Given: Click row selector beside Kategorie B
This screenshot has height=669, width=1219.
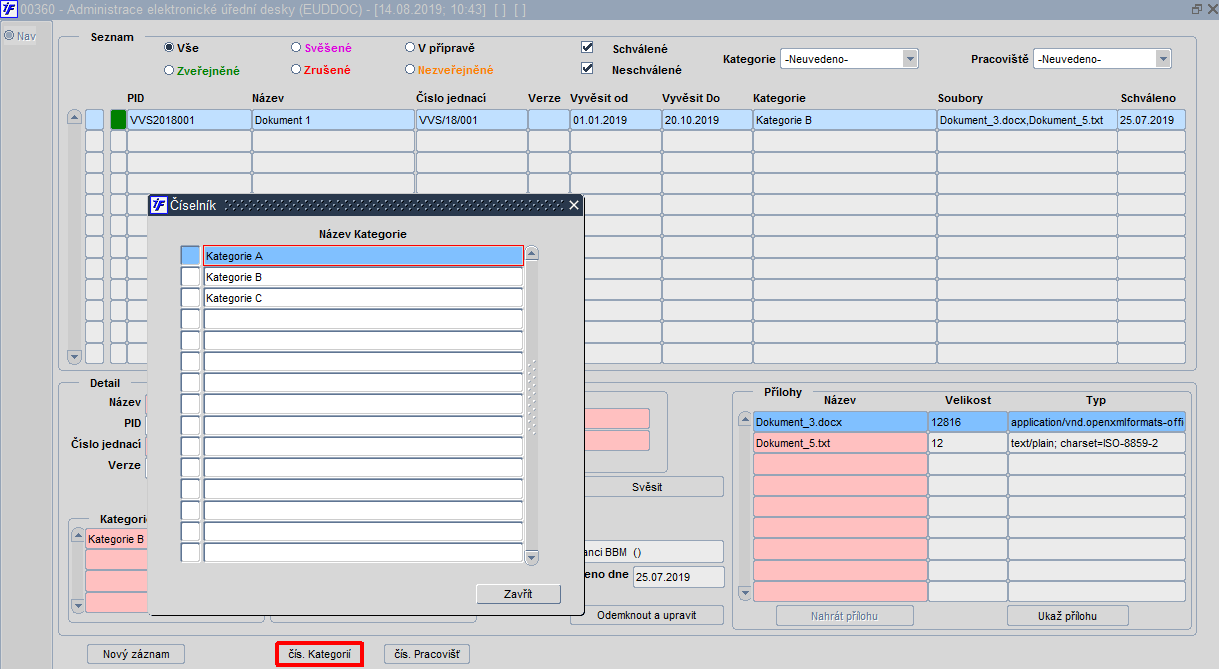Looking at the screenshot, I should (x=190, y=277).
